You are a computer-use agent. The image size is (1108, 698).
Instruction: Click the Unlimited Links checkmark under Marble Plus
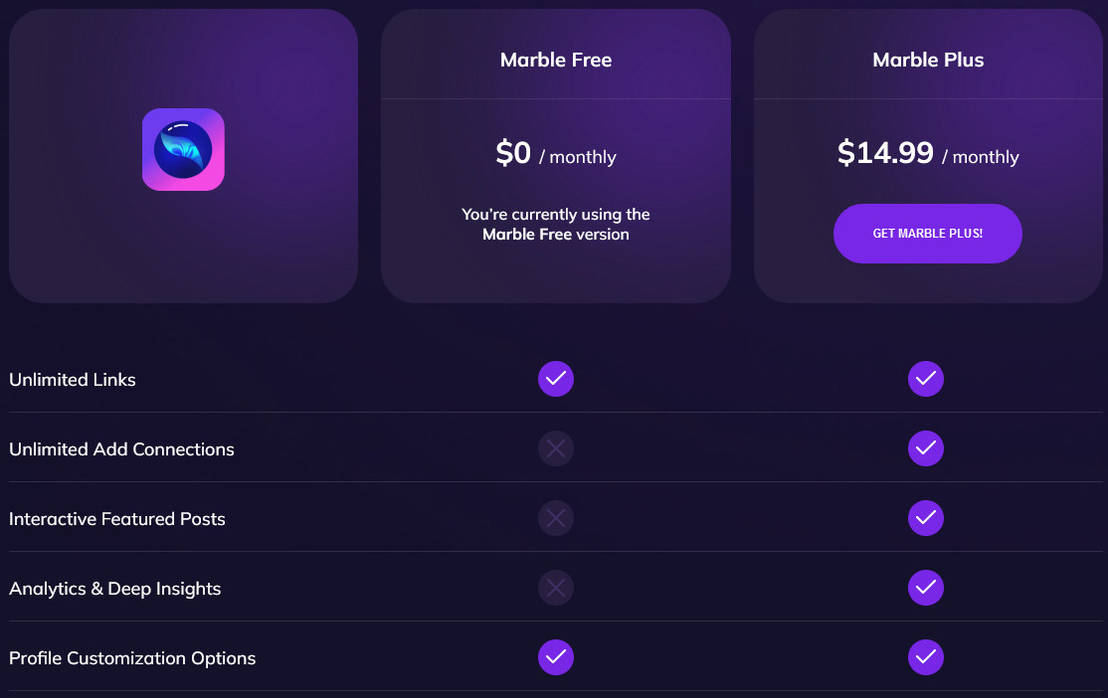pos(926,379)
